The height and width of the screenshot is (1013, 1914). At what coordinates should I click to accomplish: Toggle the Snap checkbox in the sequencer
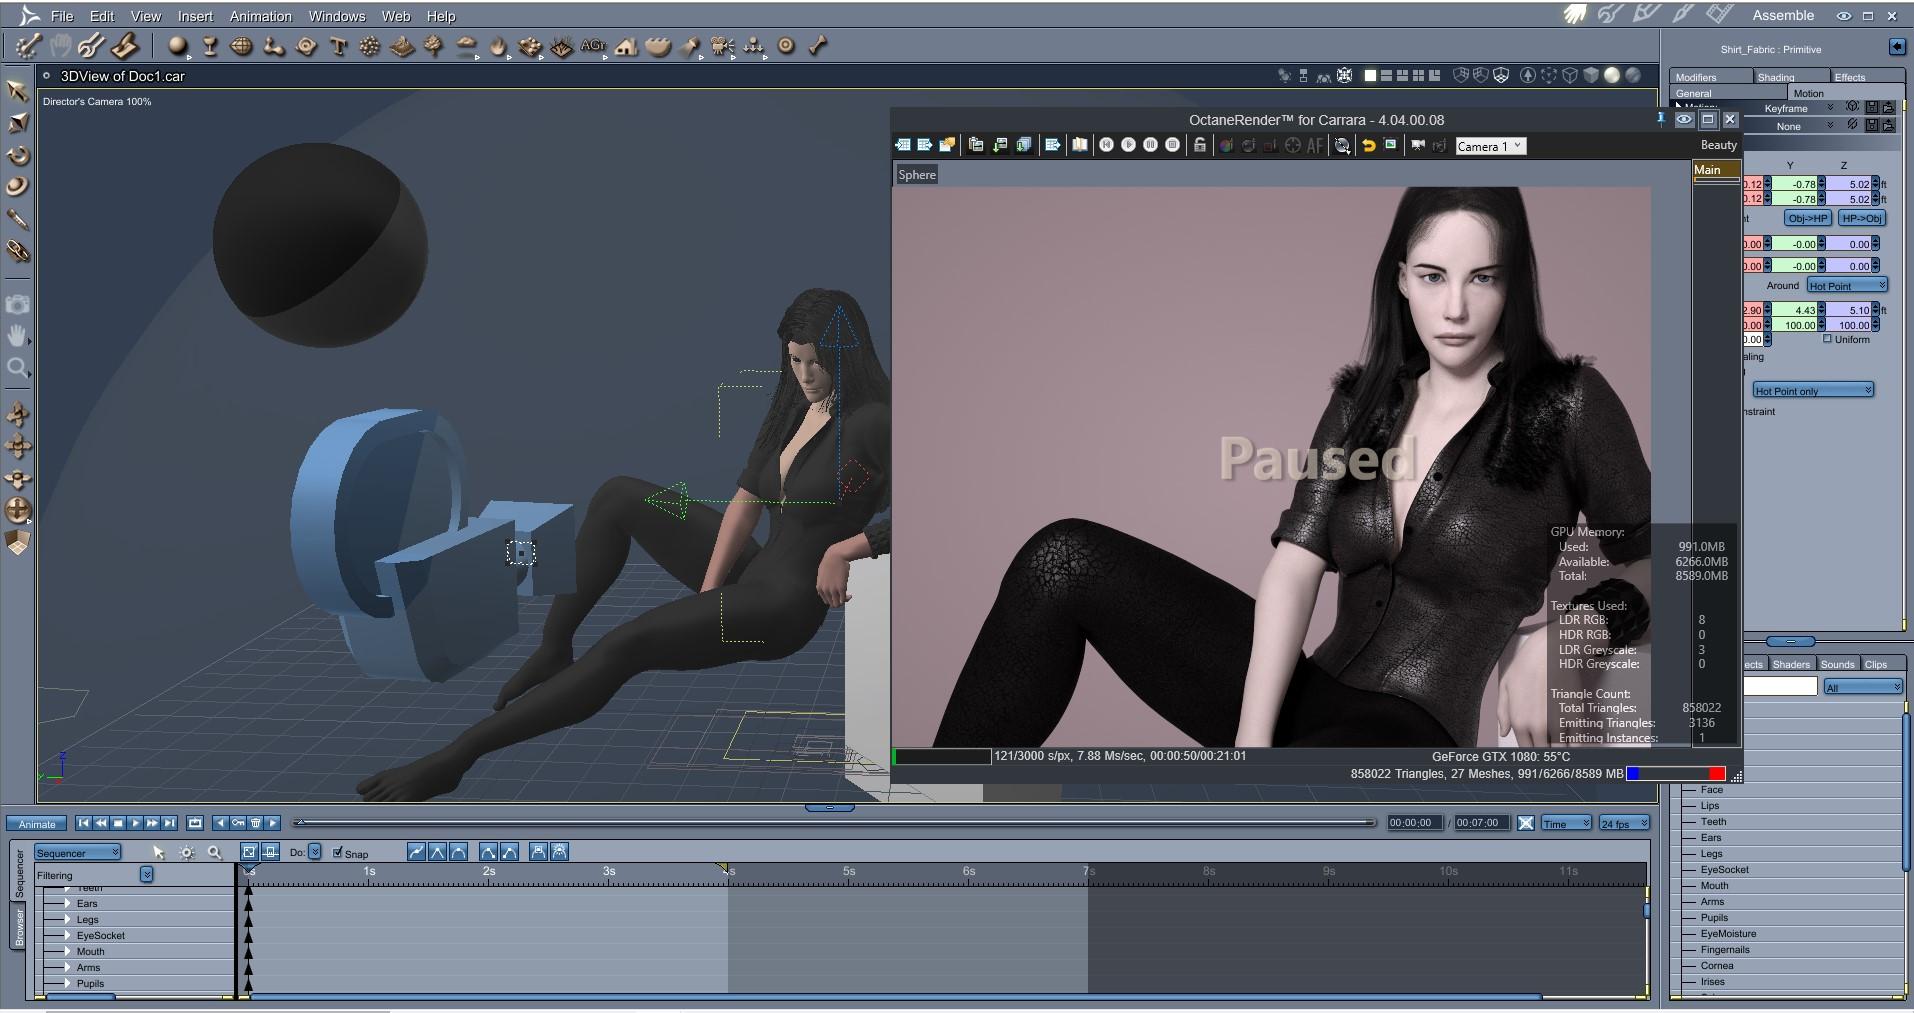coord(337,853)
